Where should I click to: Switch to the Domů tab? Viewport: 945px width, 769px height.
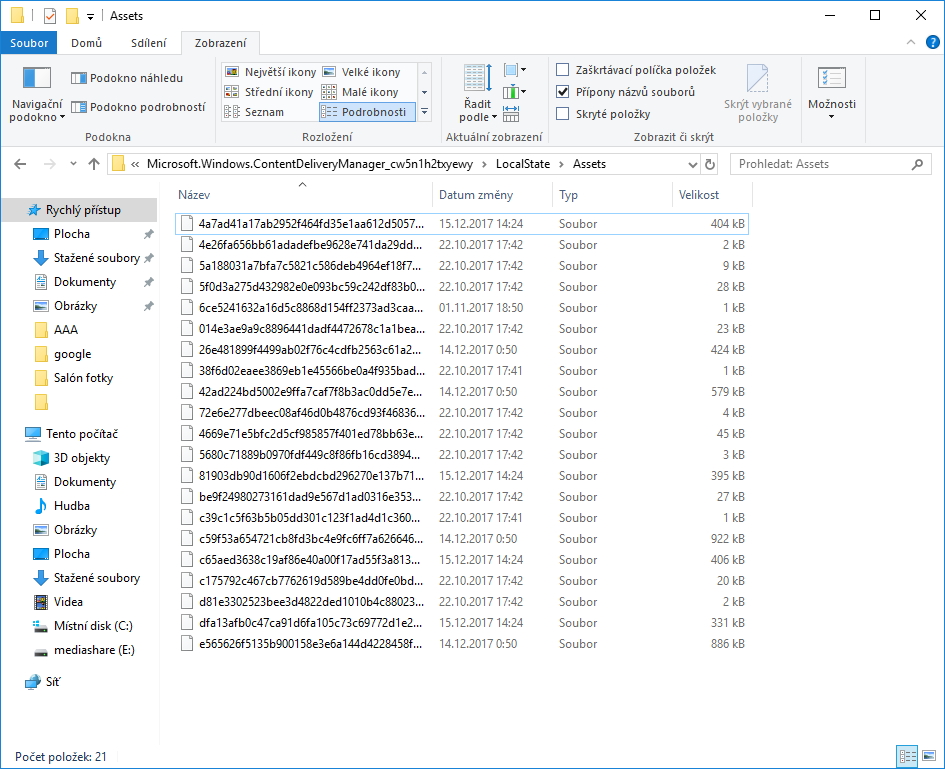click(x=86, y=43)
